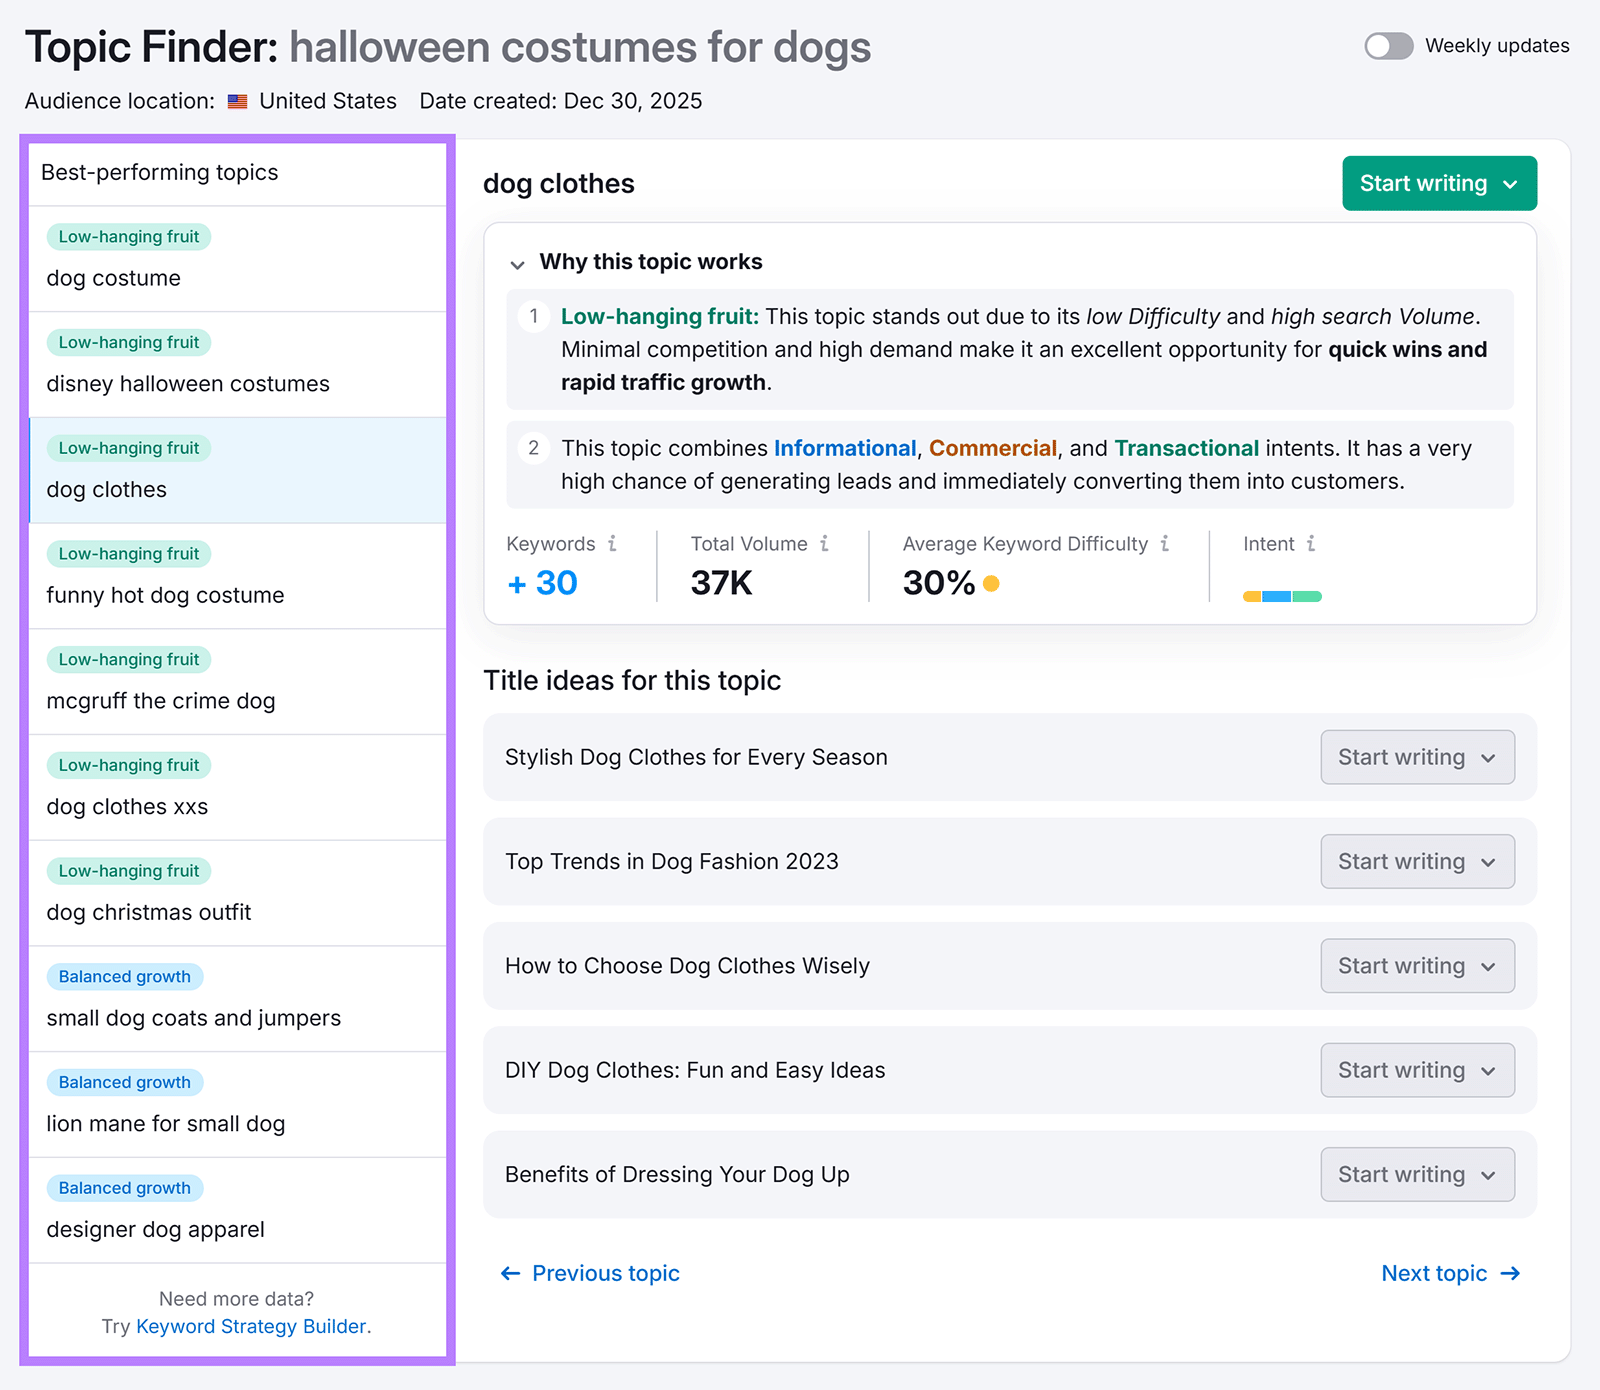The image size is (1600, 1390).
Task: Open Keyword Strategy Builder link
Action: pos(251,1326)
